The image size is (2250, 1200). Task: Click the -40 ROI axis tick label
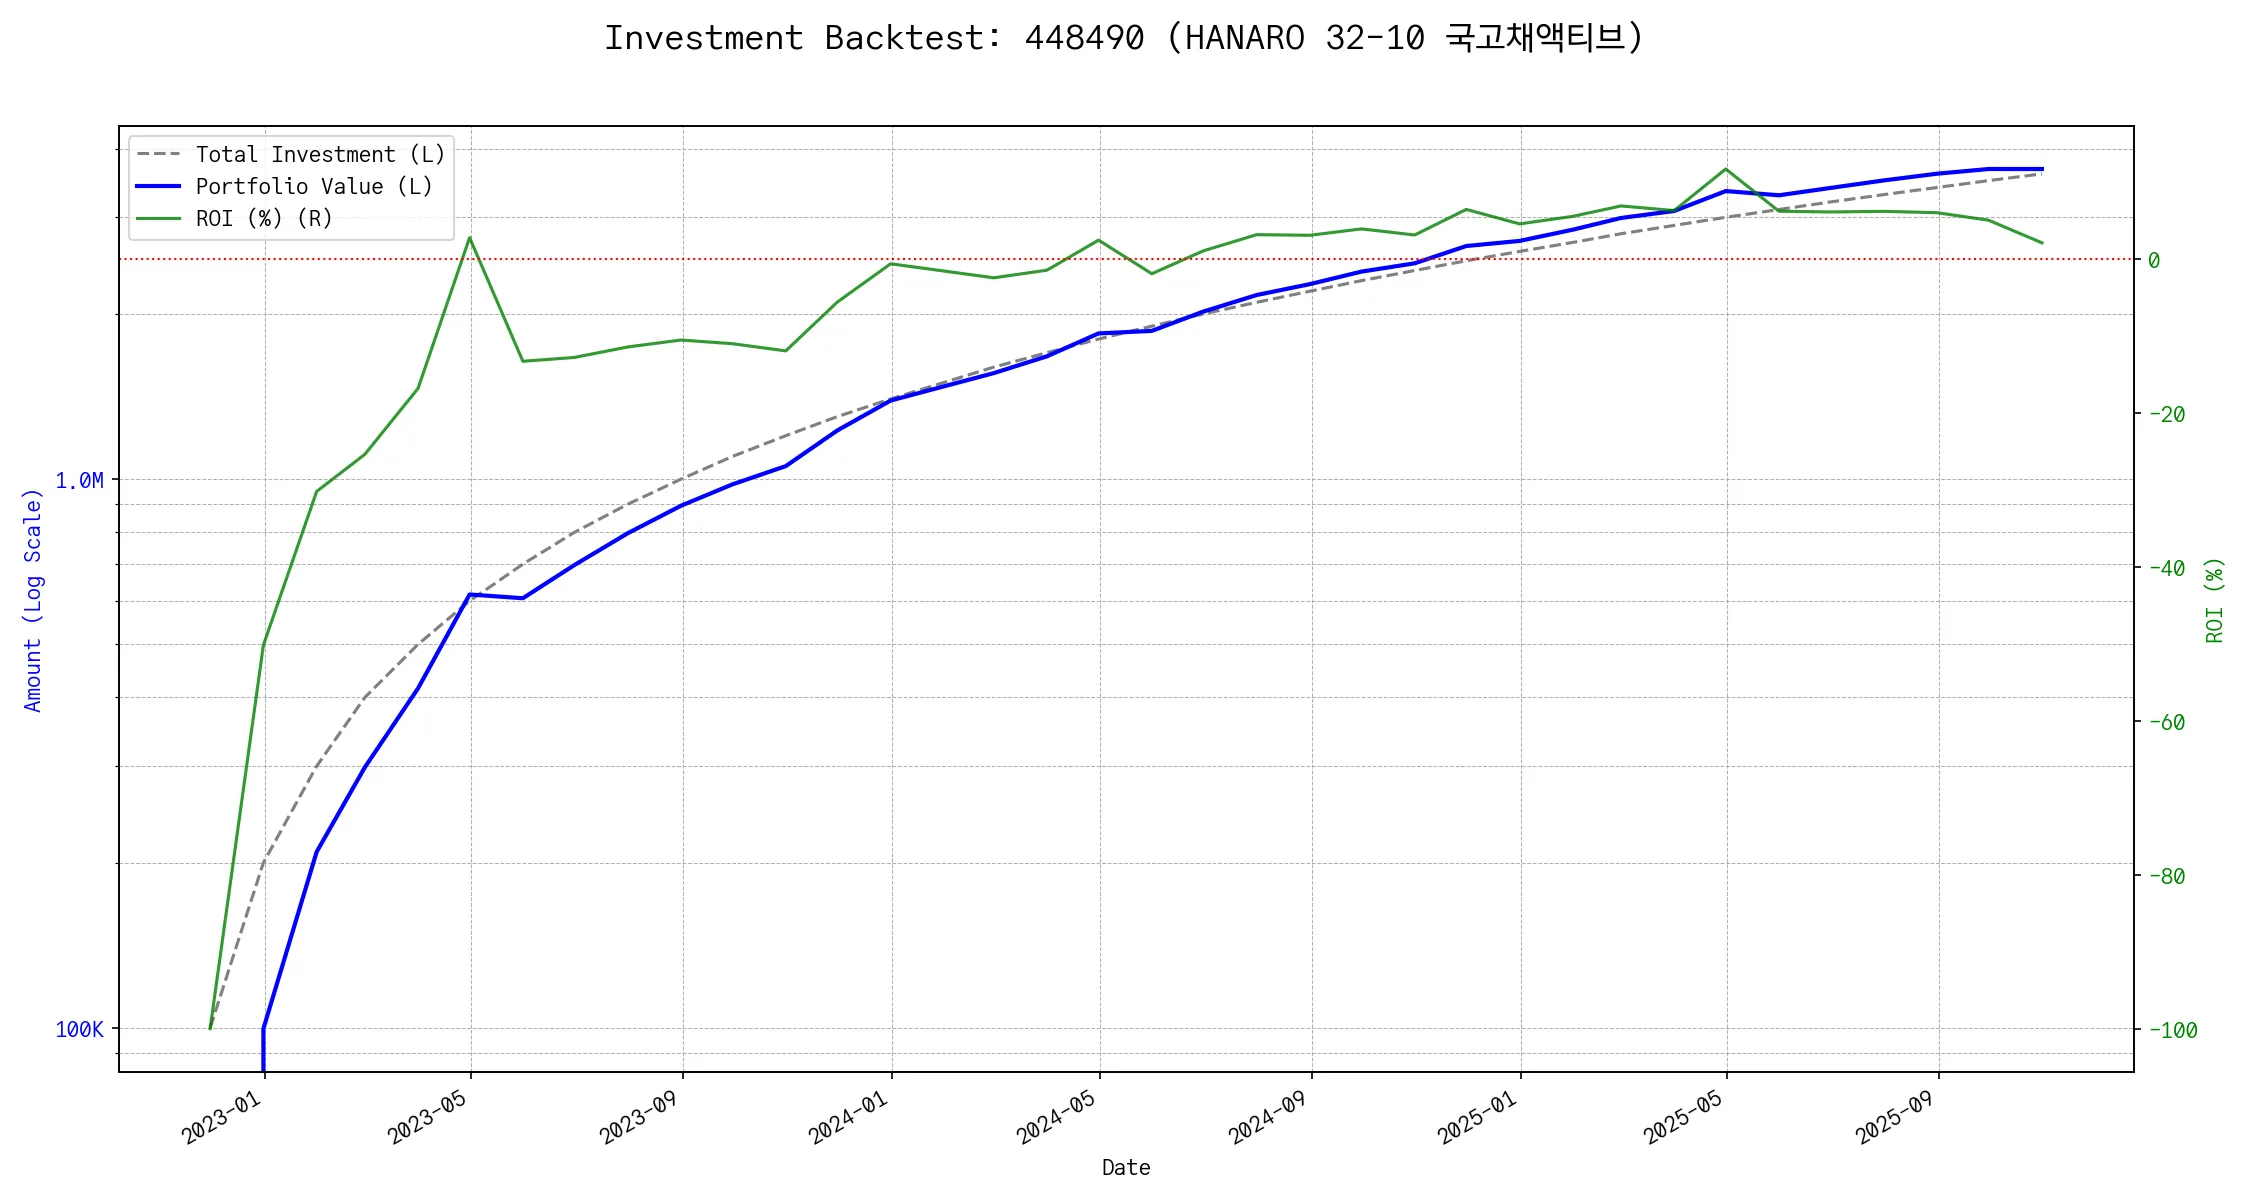(x=2167, y=568)
